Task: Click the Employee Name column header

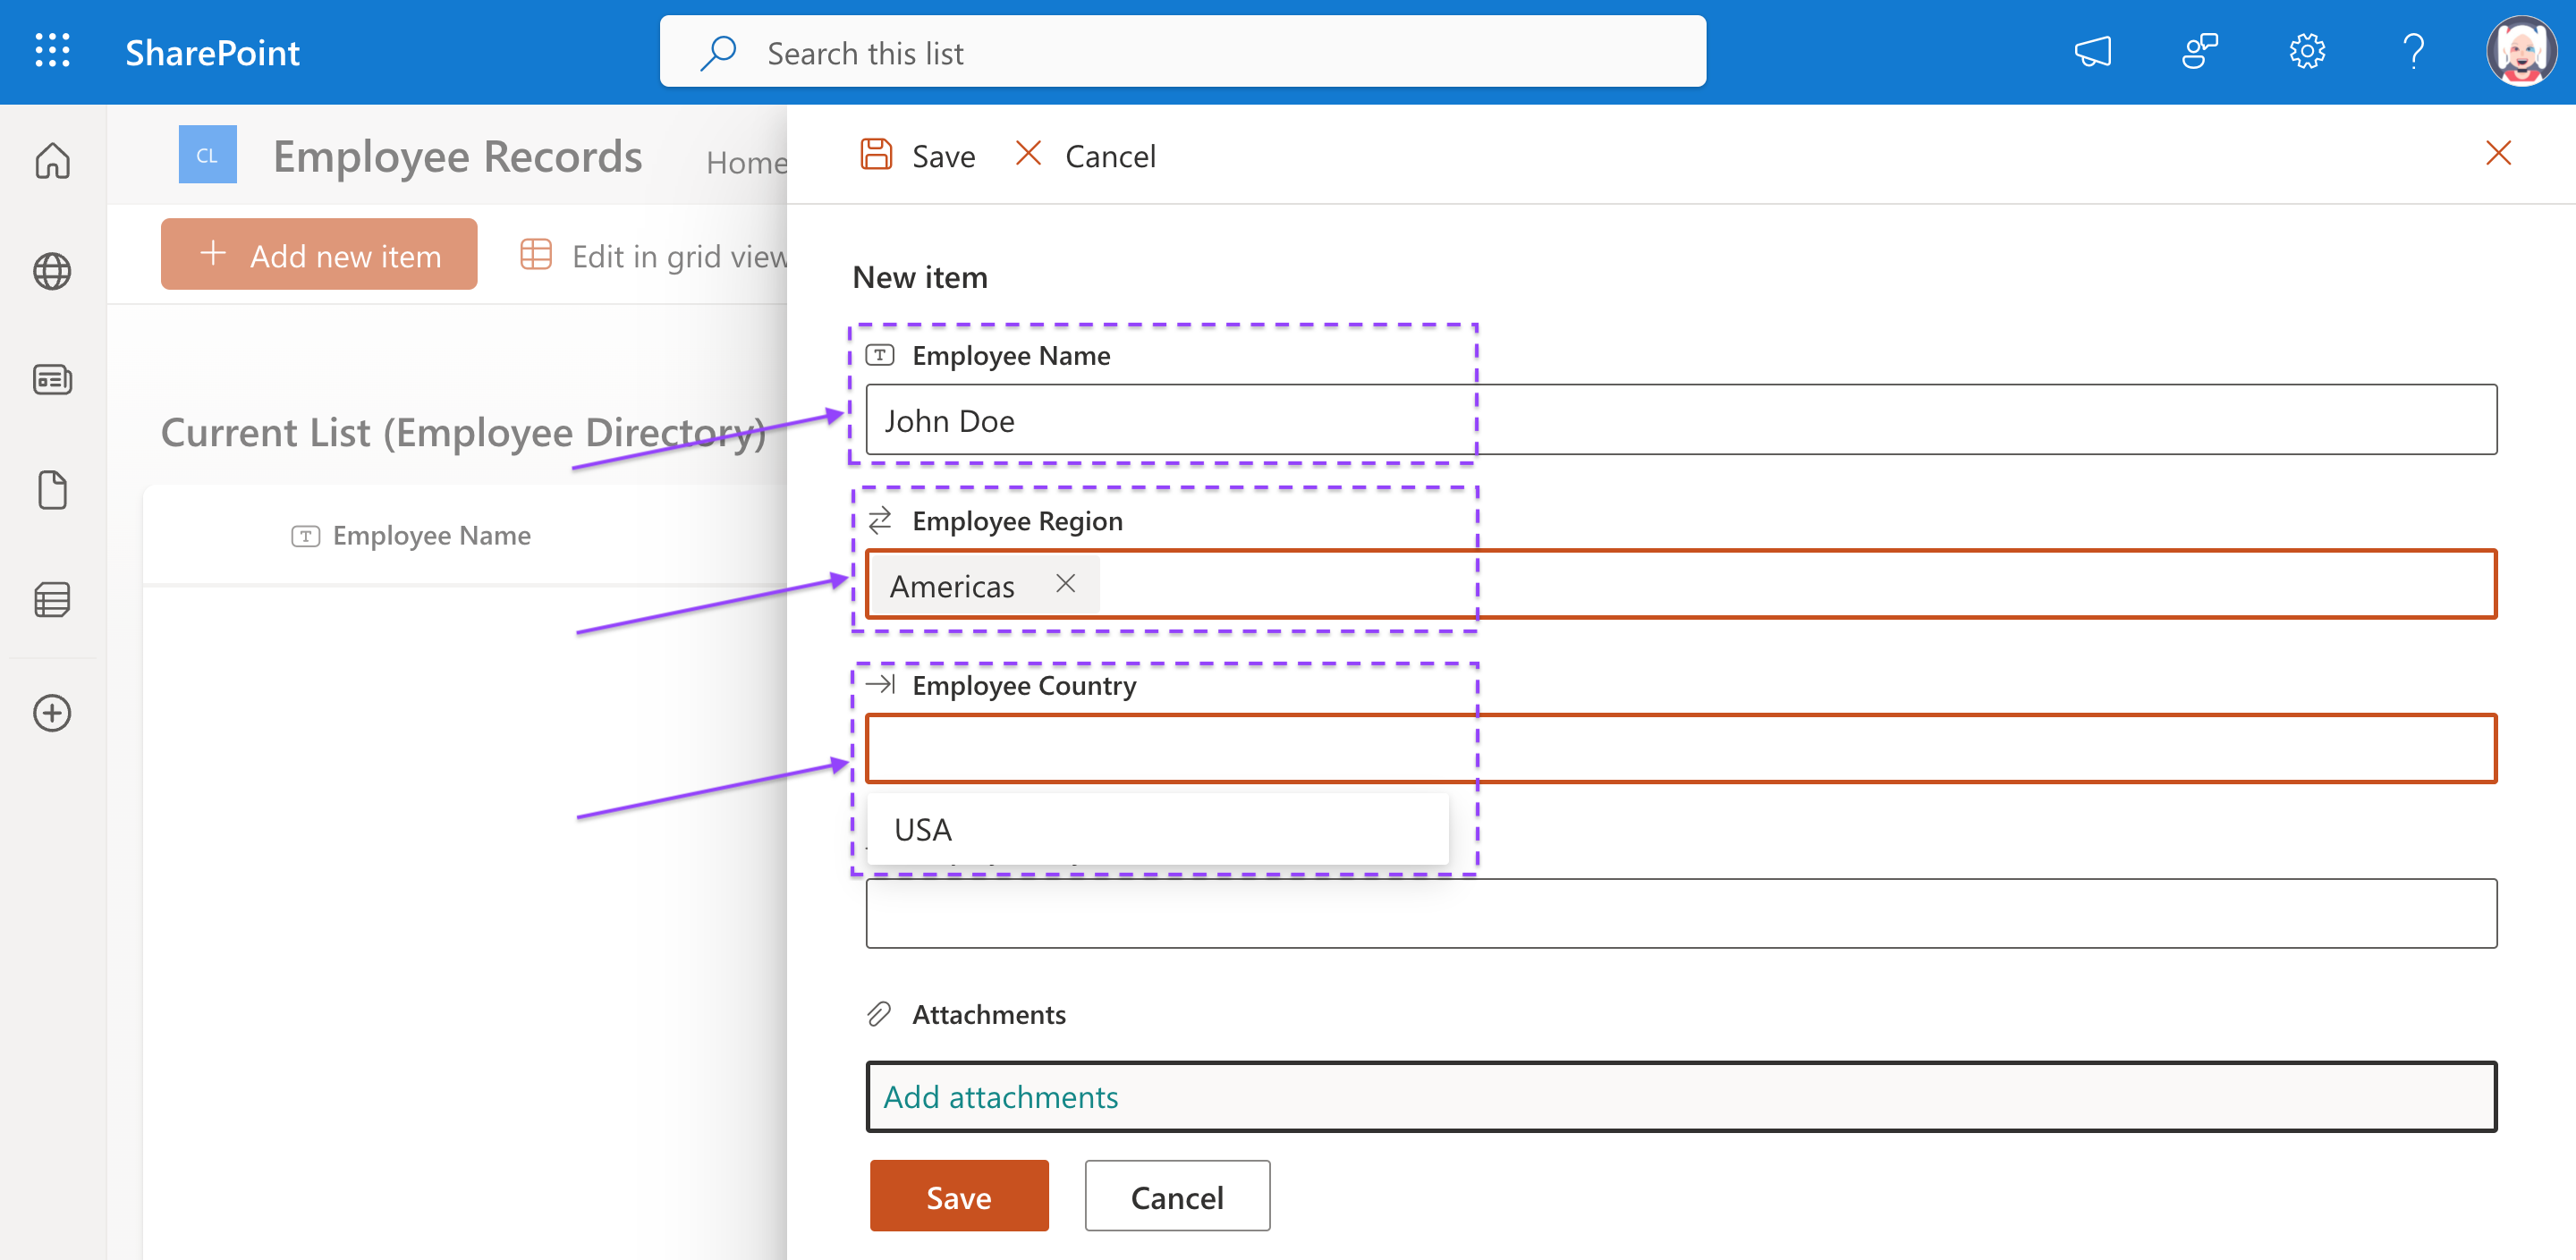Action: point(410,536)
